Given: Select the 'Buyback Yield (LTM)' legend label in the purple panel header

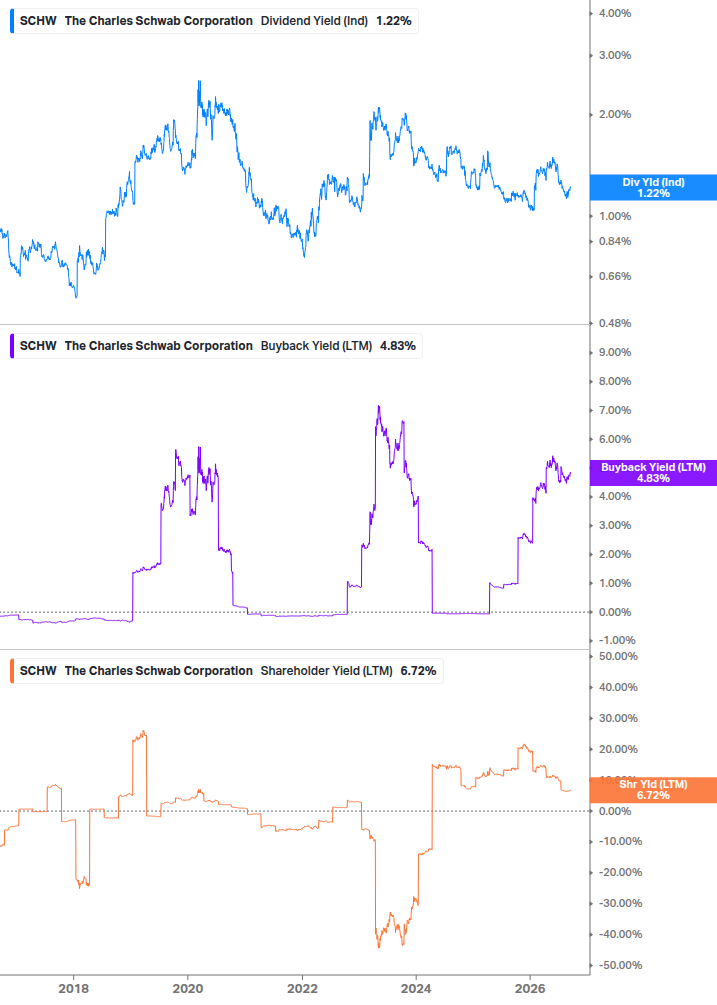Looking at the screenshot, I should pos(316,346).
